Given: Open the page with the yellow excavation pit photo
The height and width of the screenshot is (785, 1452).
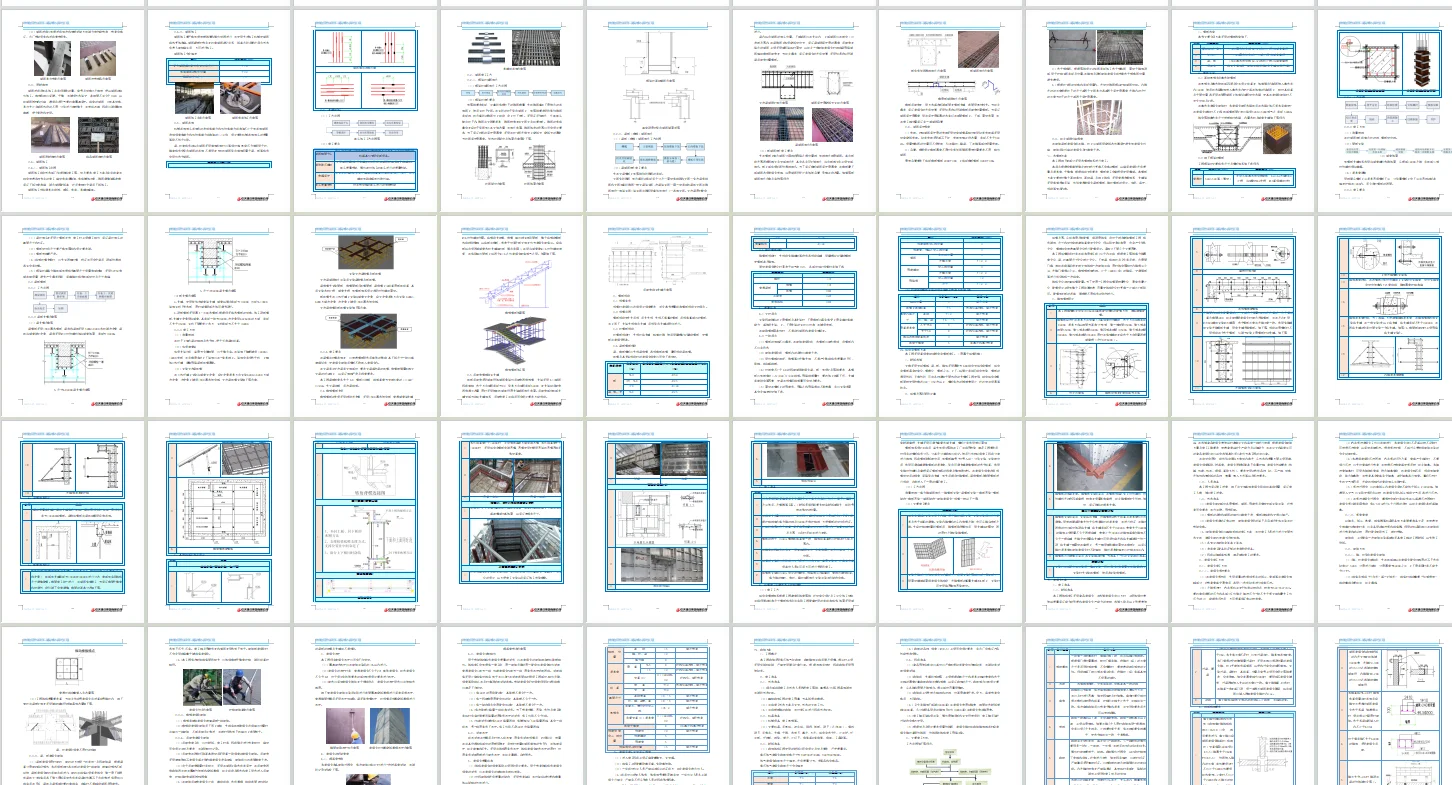Looking at the screenshot, I should pyautogui.click(x=1241, y=112).
